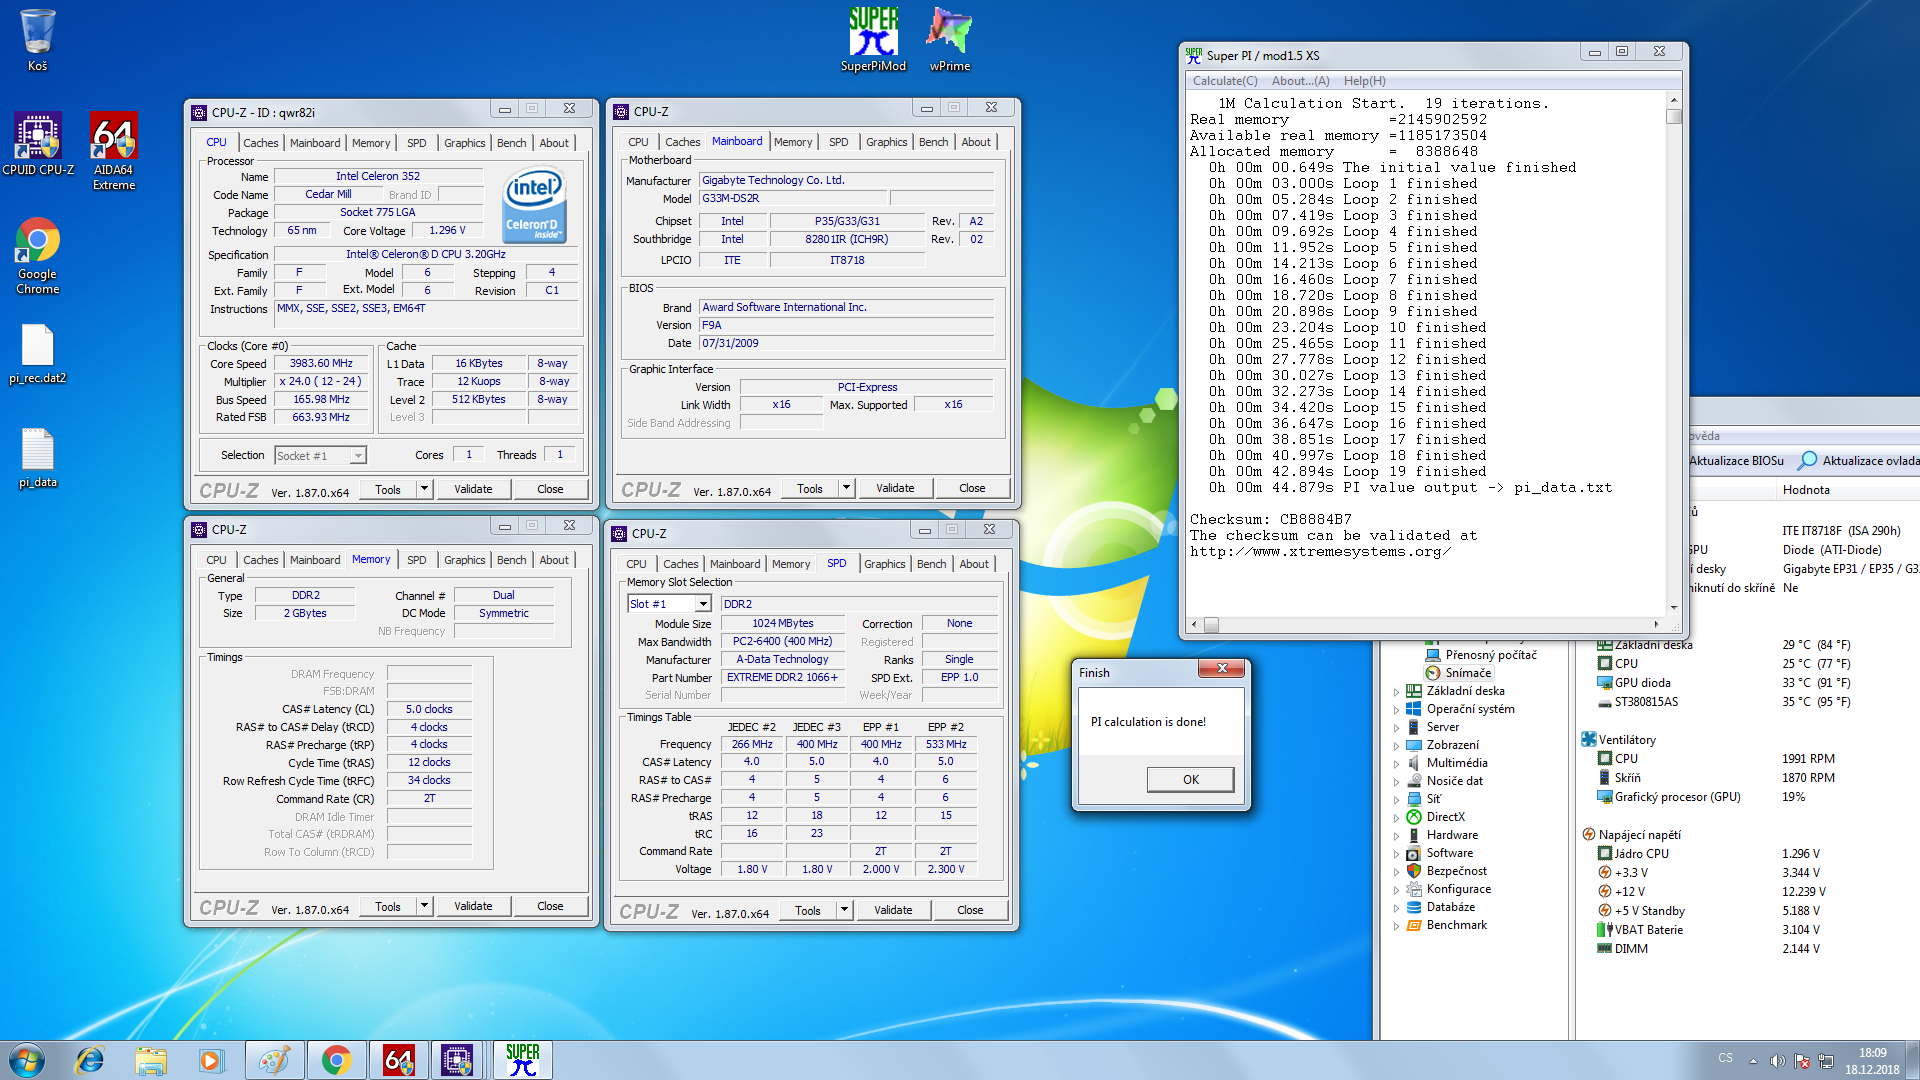Expand DirectX tree node

(x=1396, y=817)
